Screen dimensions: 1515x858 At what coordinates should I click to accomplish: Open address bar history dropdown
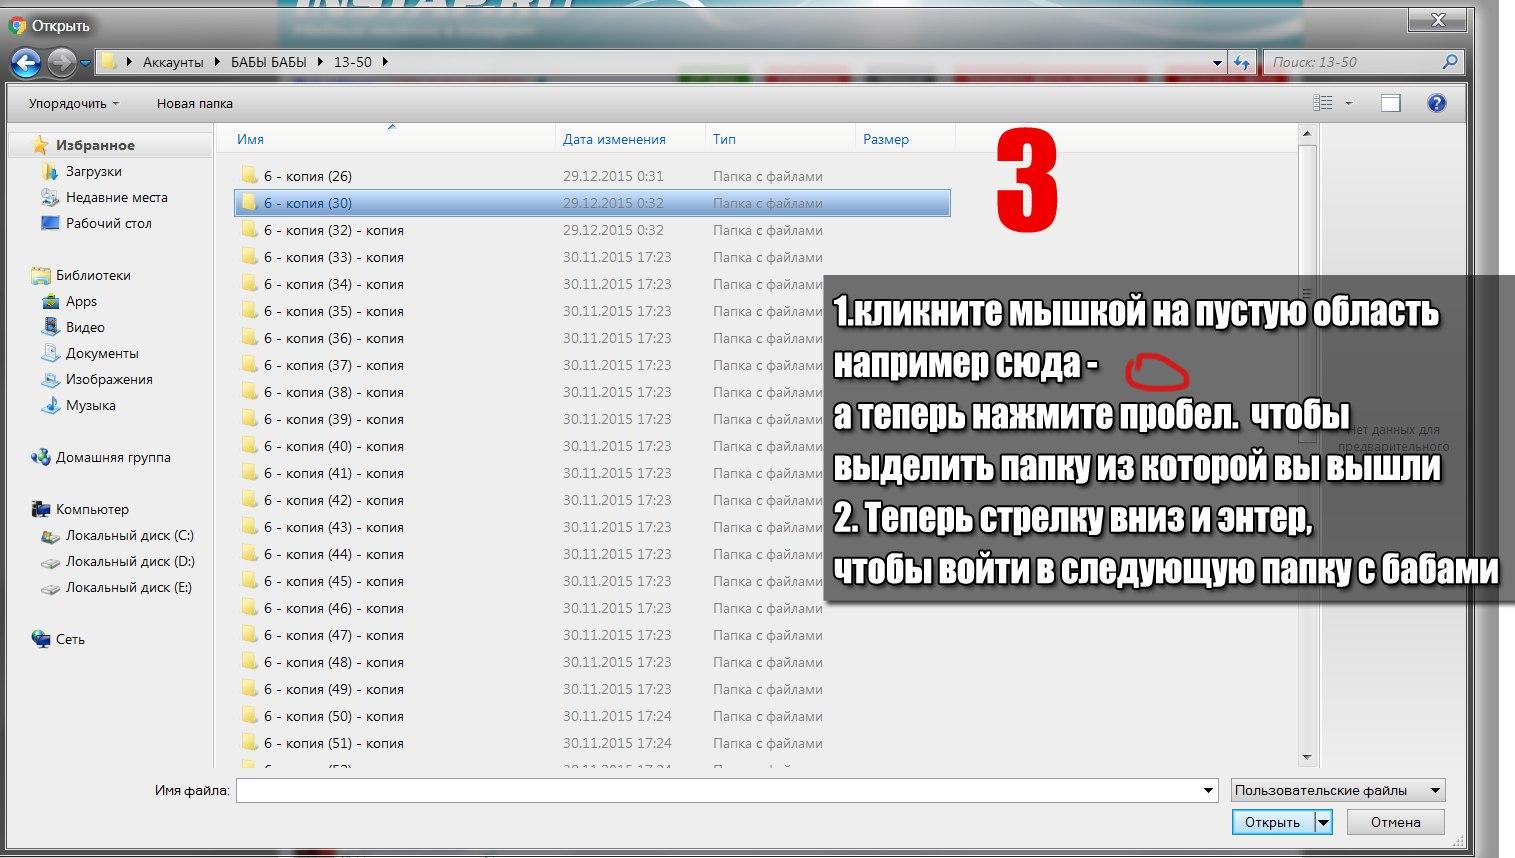(1217, 62)
